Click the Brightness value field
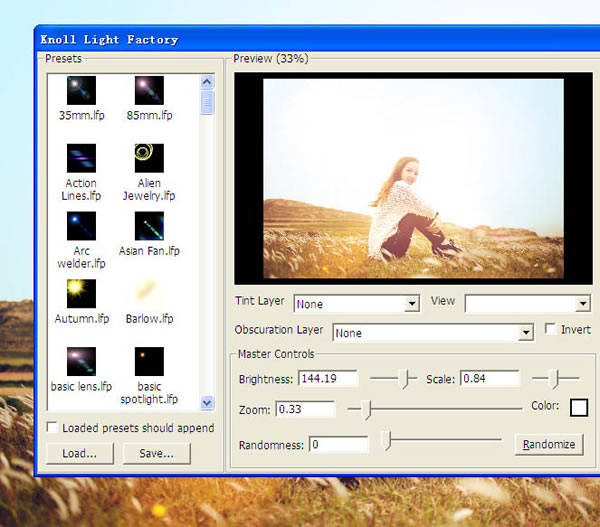This screenshot has width=600, height=527. click(x=327, y=379)
